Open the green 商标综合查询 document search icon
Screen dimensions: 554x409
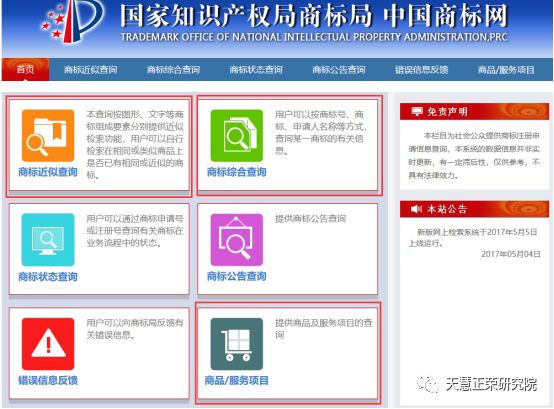[x=237, y=136]
